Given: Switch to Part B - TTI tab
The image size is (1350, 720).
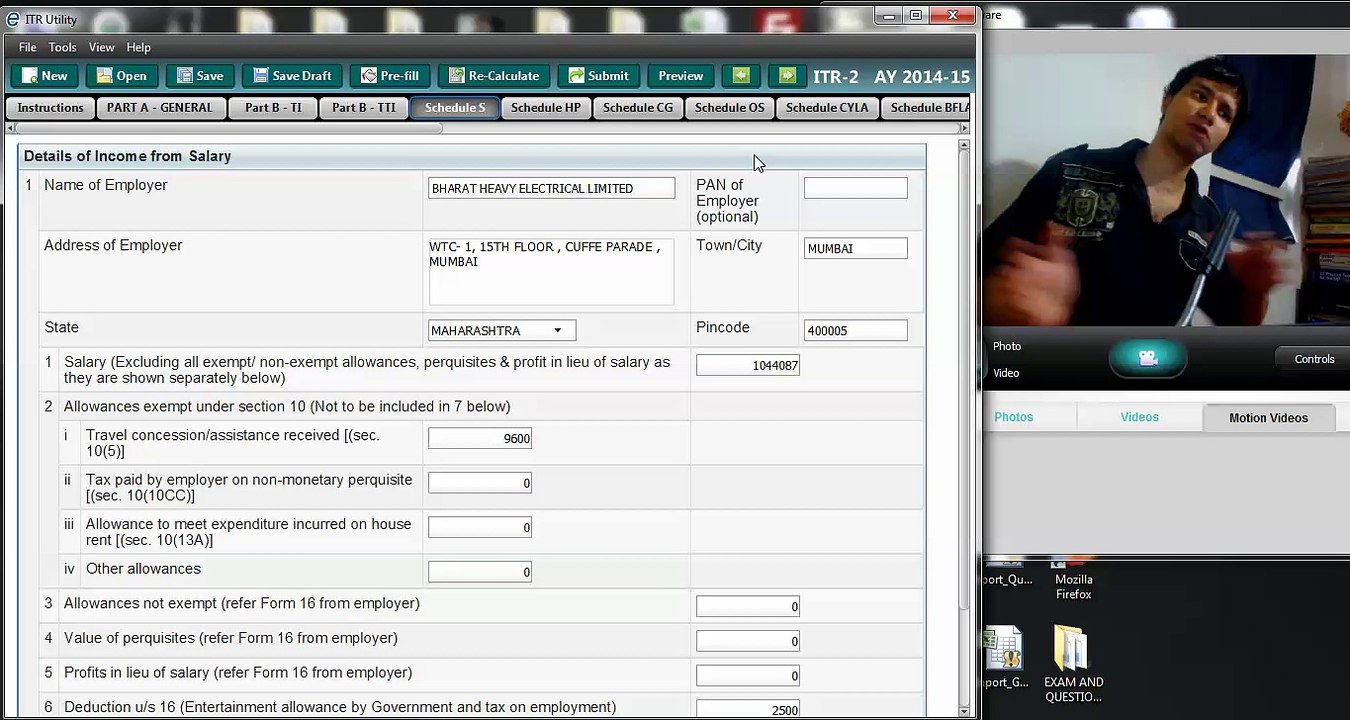Looking at the screenshot, I should [364, 108].
